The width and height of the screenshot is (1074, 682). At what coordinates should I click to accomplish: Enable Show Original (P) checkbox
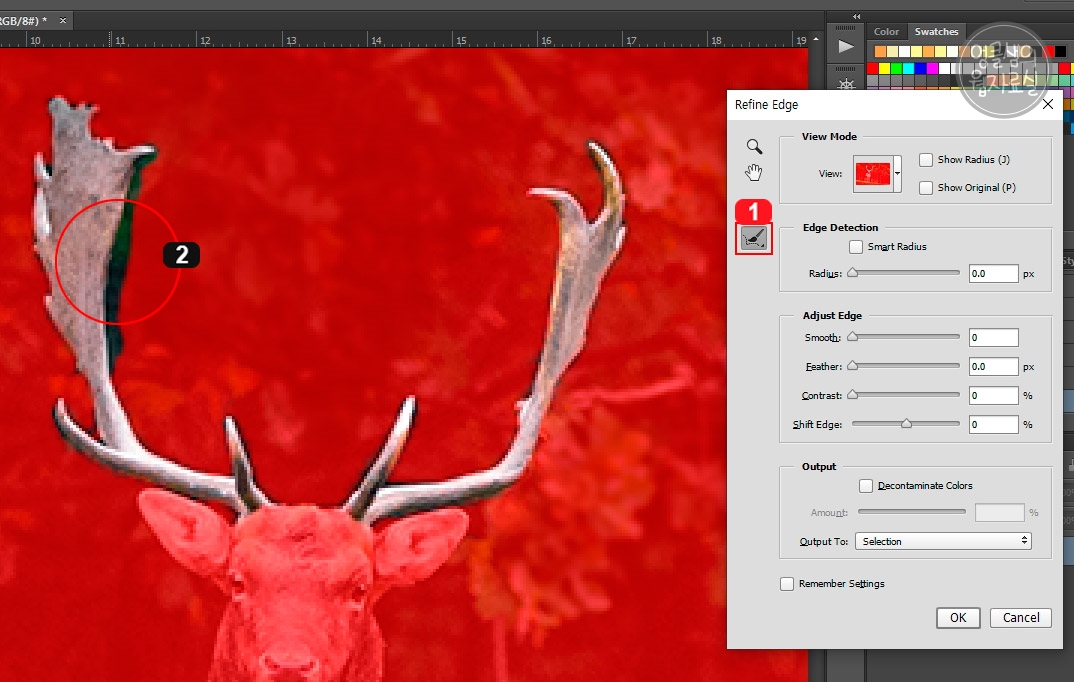926,188
